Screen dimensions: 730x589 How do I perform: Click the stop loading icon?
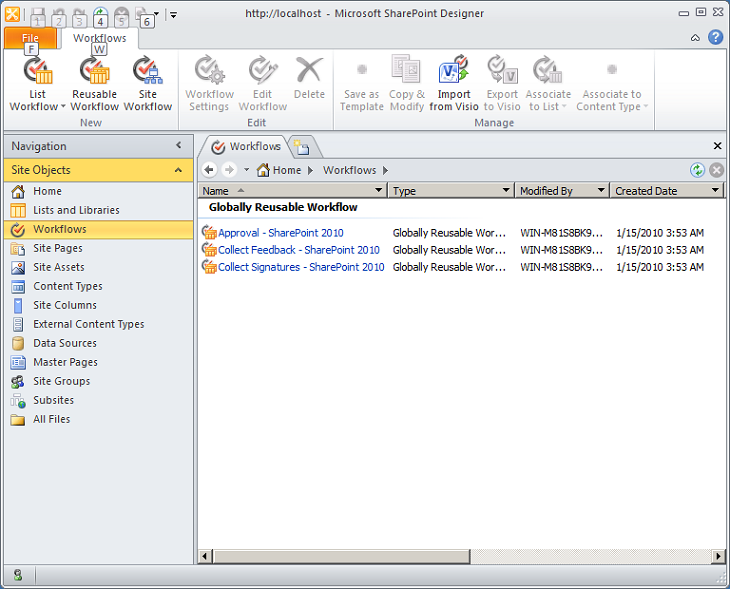tap(716, 170)
